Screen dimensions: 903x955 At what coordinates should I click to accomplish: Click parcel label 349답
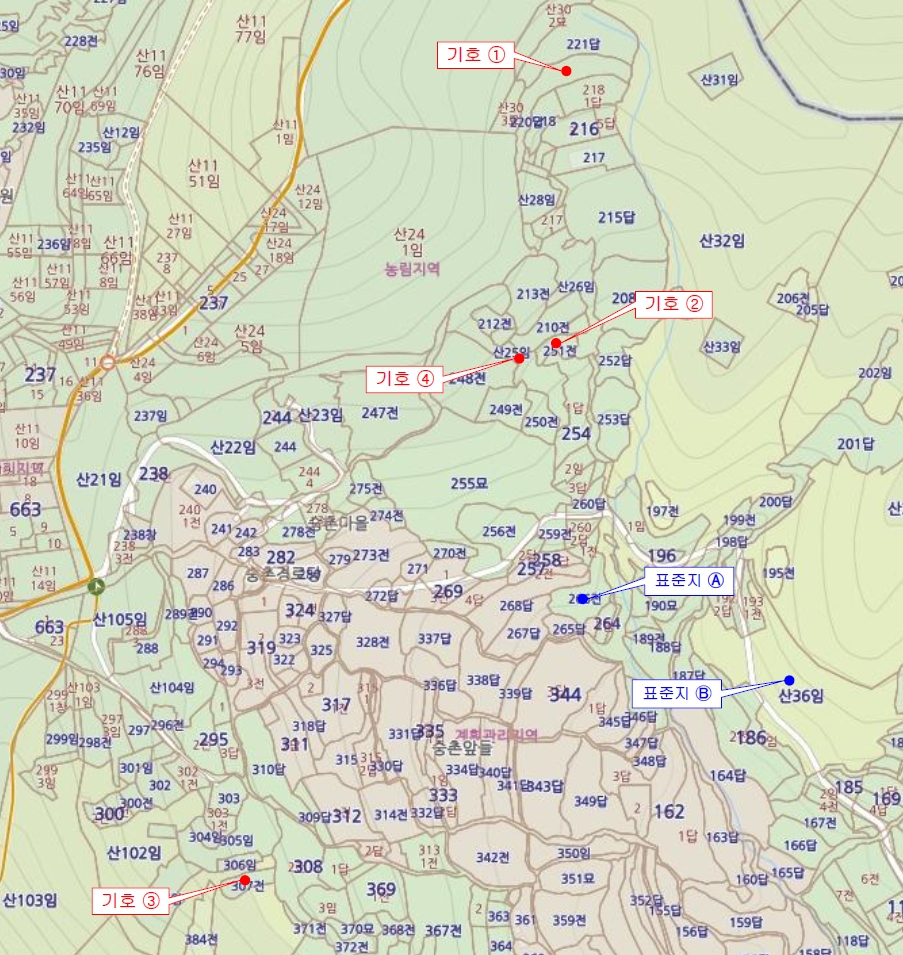[x=591, y=801]
